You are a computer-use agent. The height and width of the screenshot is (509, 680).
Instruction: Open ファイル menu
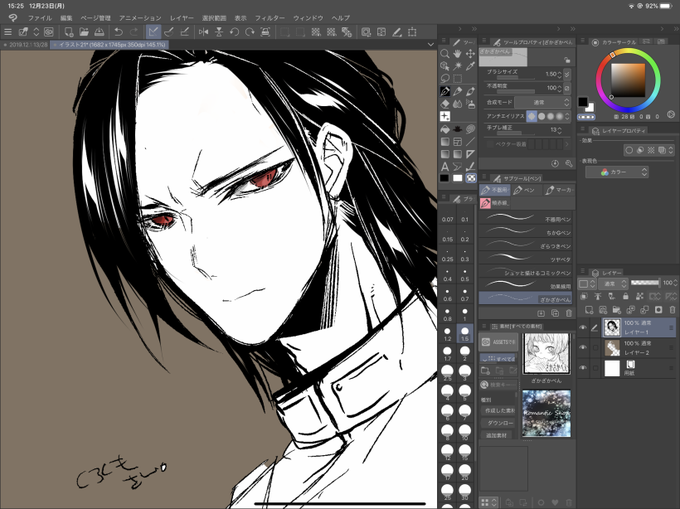[x=40, y=18]
